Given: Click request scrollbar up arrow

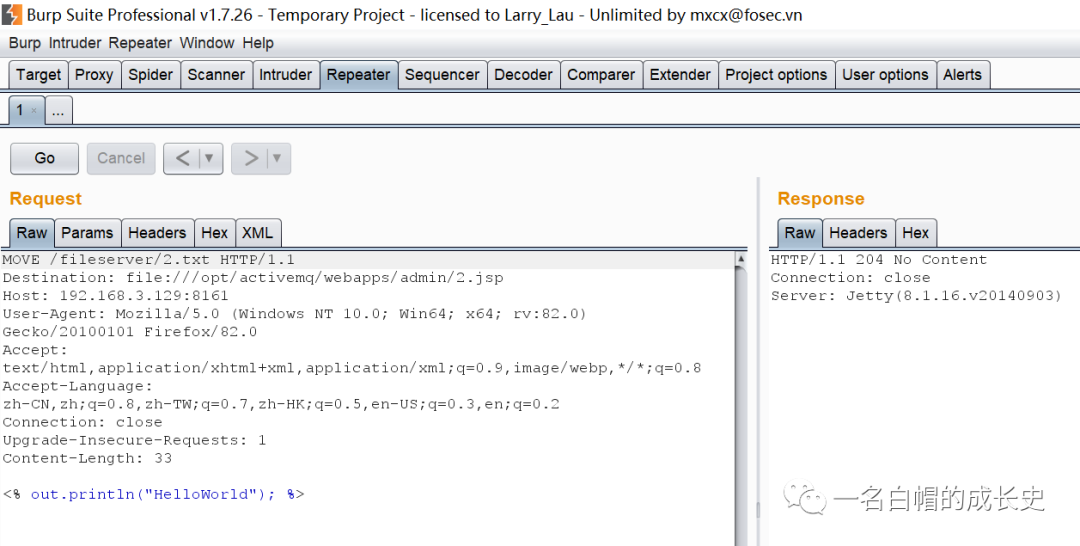Looking at the screenshot, I should tap(741, 259).
